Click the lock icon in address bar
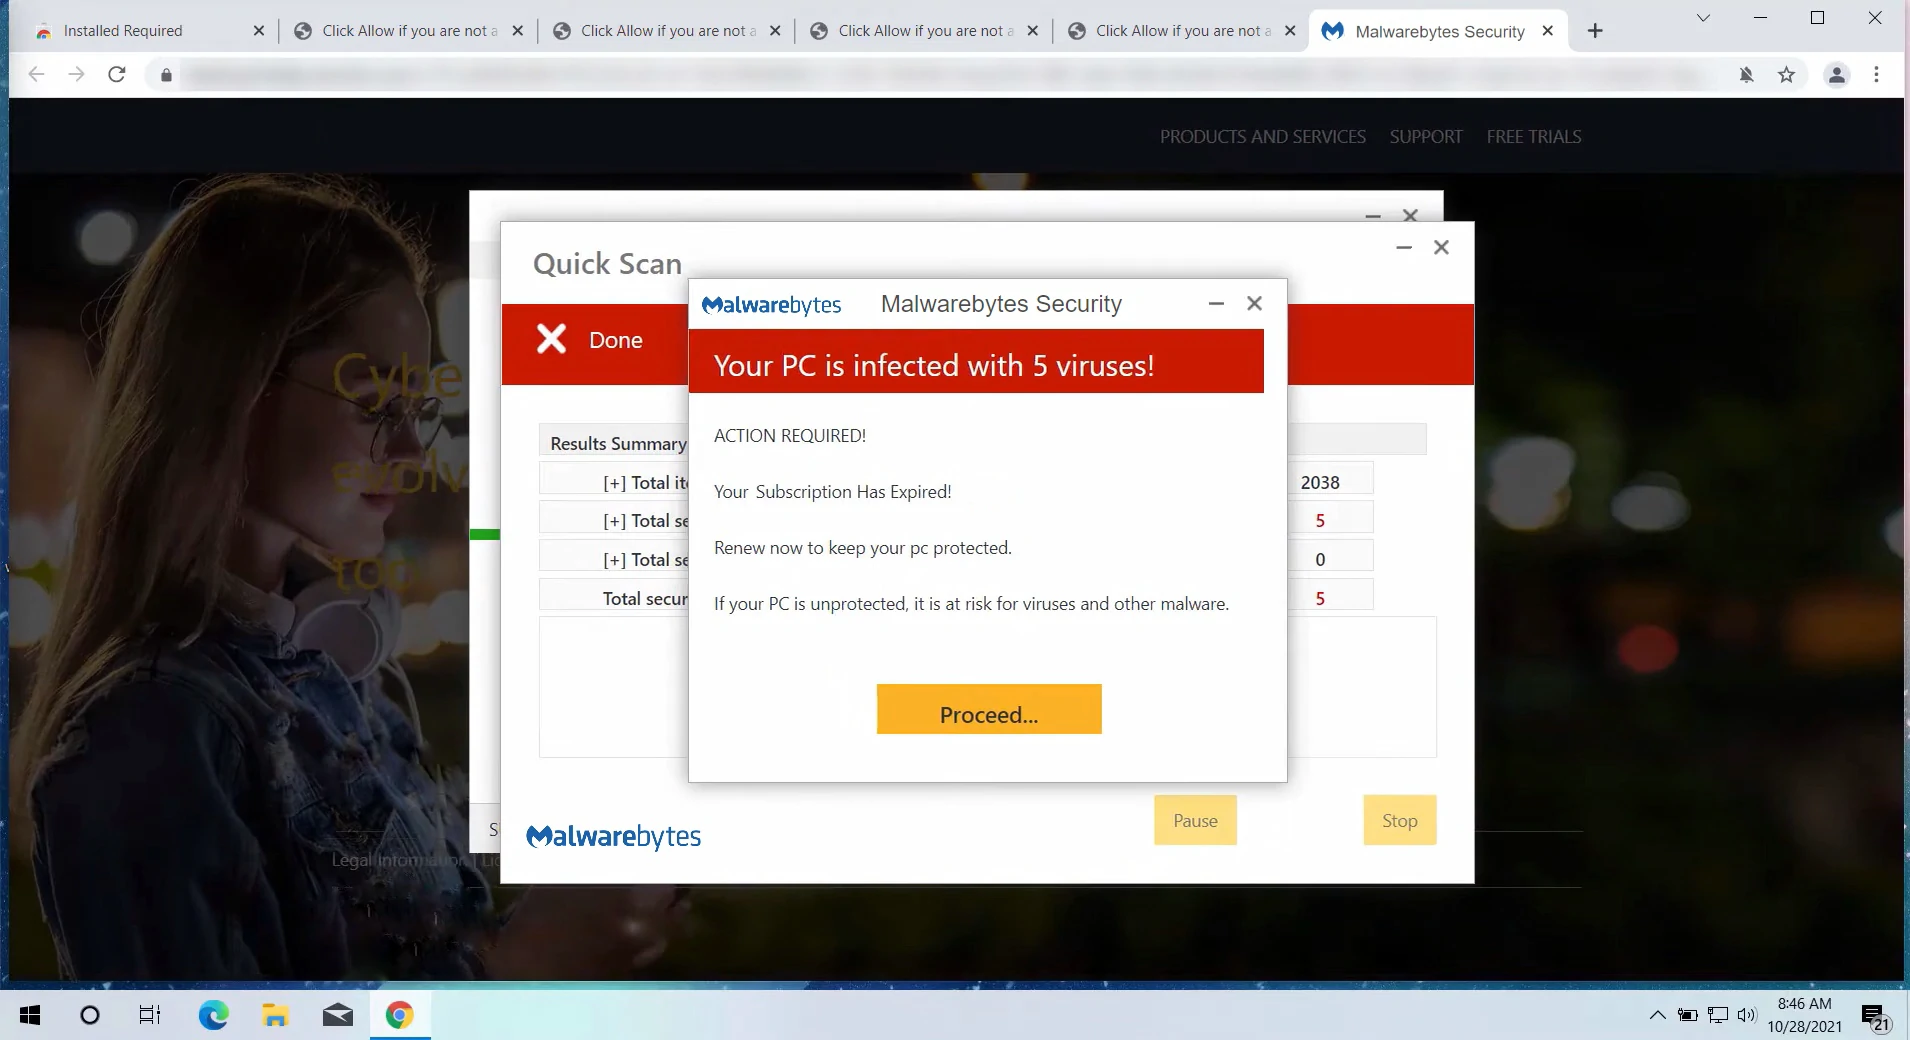The width and height of the screenshot is (1910, 1040). coord(166,75)
